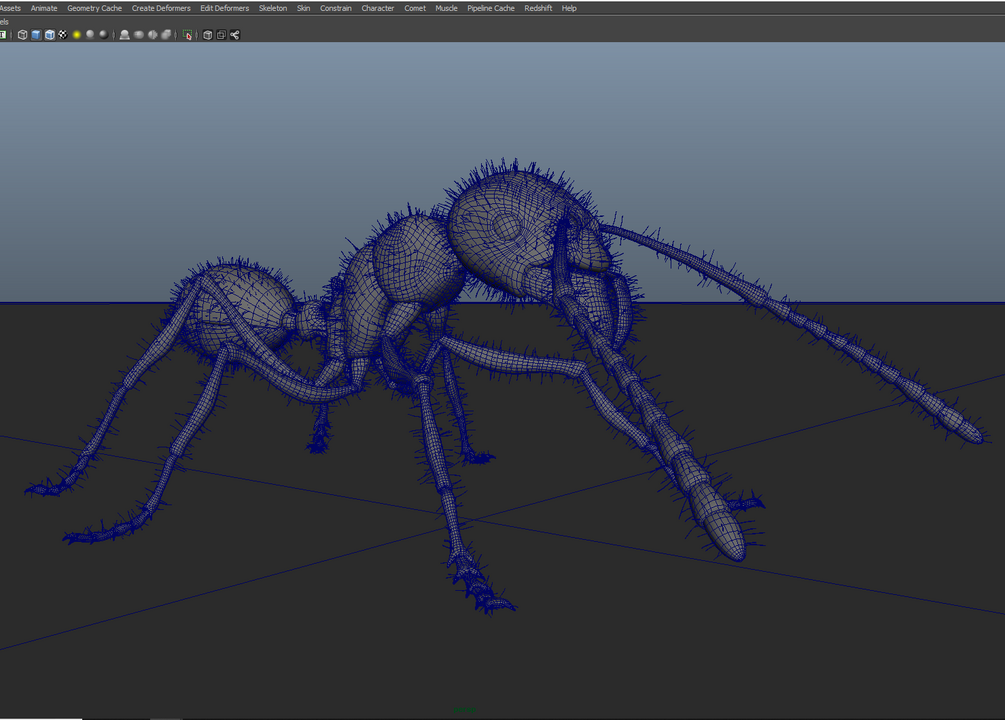1005x720 pixels.
Task: Open the Help menu
Action: coord(569,8)
